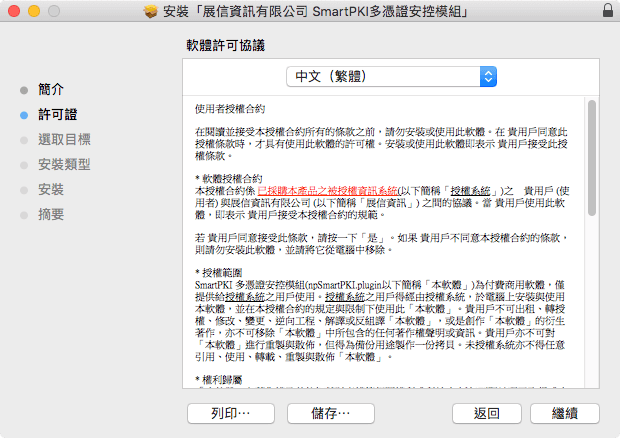The width and height of the screenshot is (620, 438).
Task: Select the 簡介 step in sidebar
Action: point(51,89)
